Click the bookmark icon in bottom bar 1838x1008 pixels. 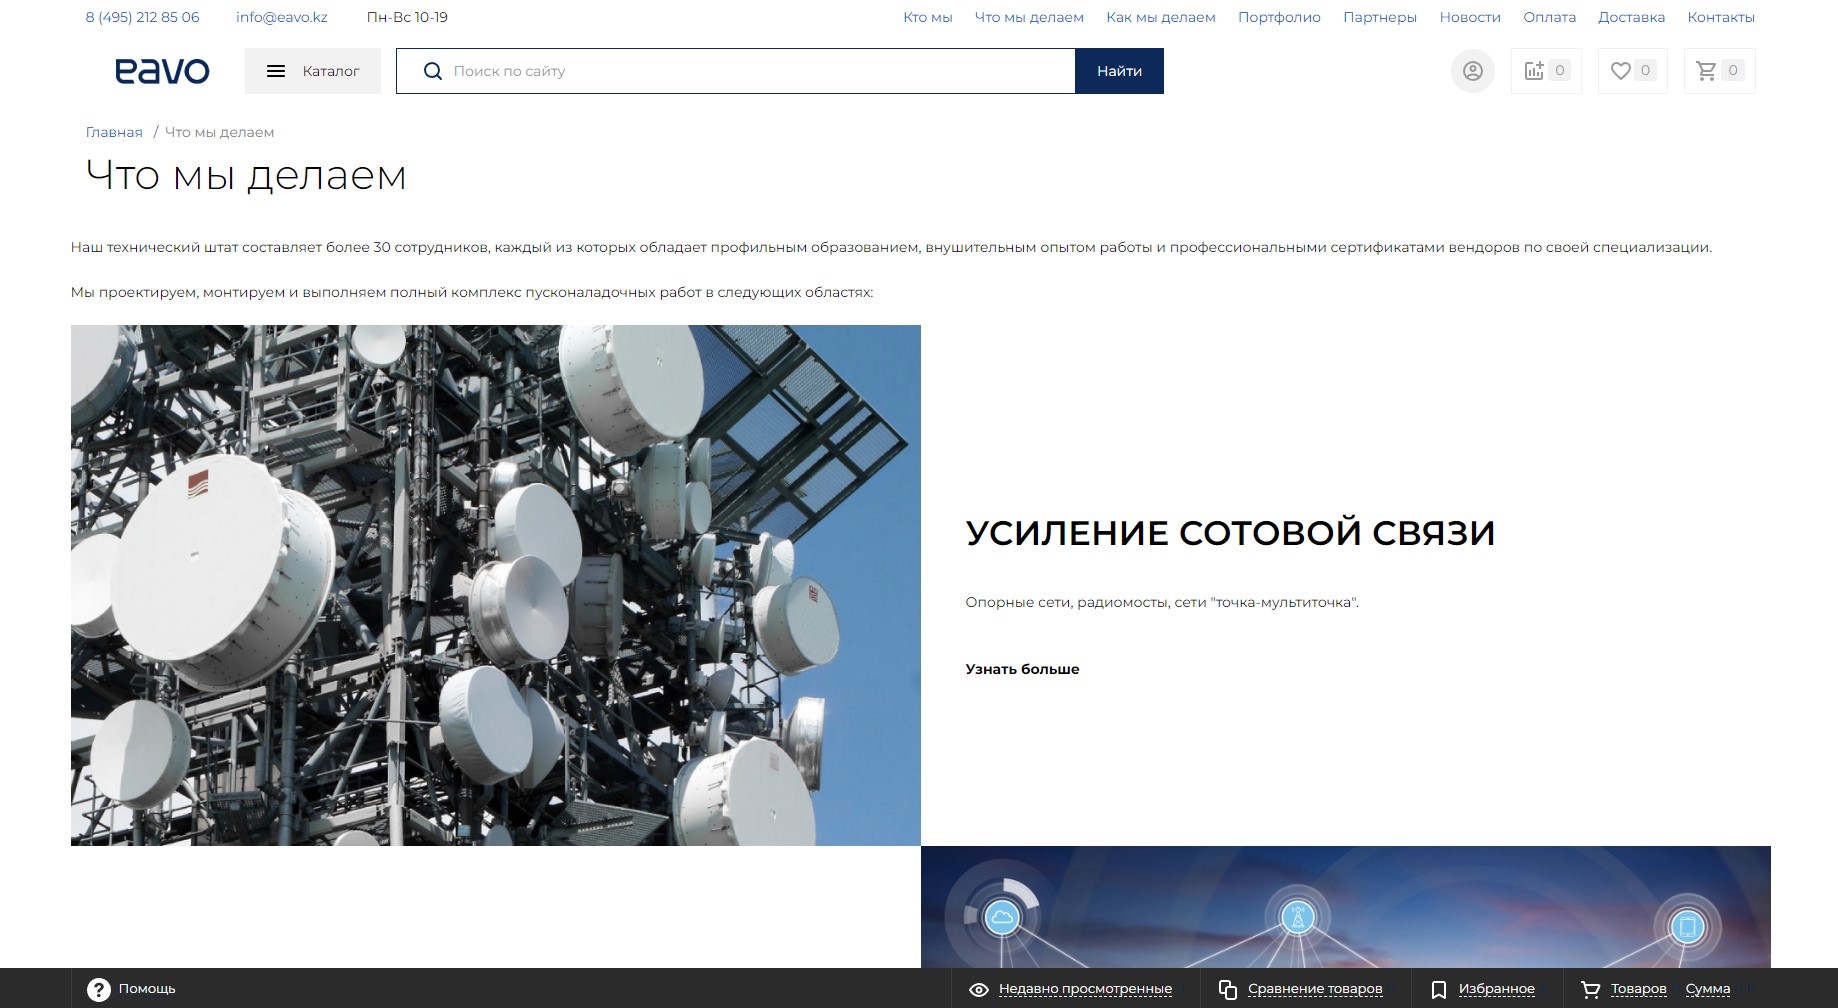[1439, 990]
